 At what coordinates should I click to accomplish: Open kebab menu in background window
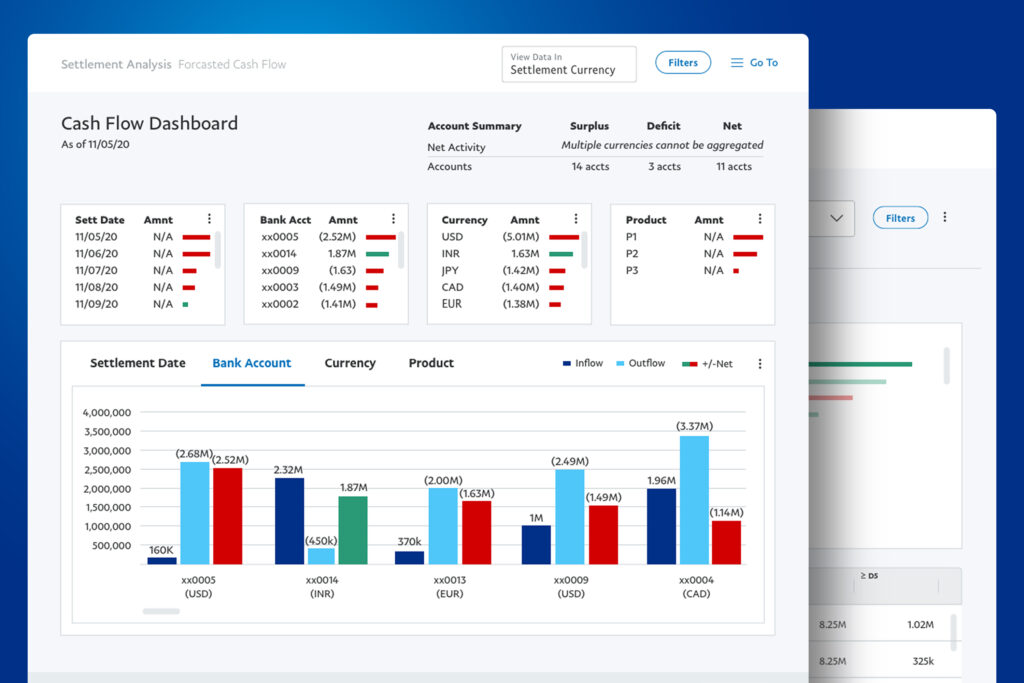[944, 217]
